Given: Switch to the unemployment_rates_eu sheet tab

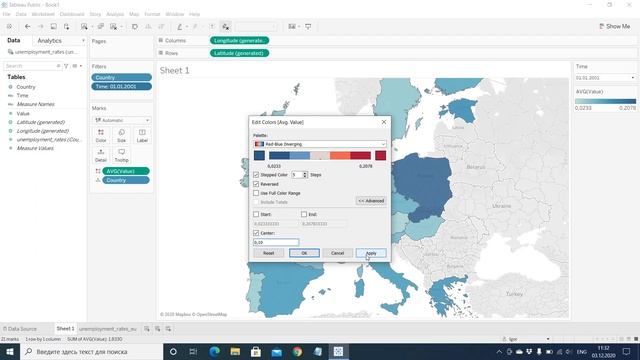Looking at the screenshot, I should [x=108, y=329].
